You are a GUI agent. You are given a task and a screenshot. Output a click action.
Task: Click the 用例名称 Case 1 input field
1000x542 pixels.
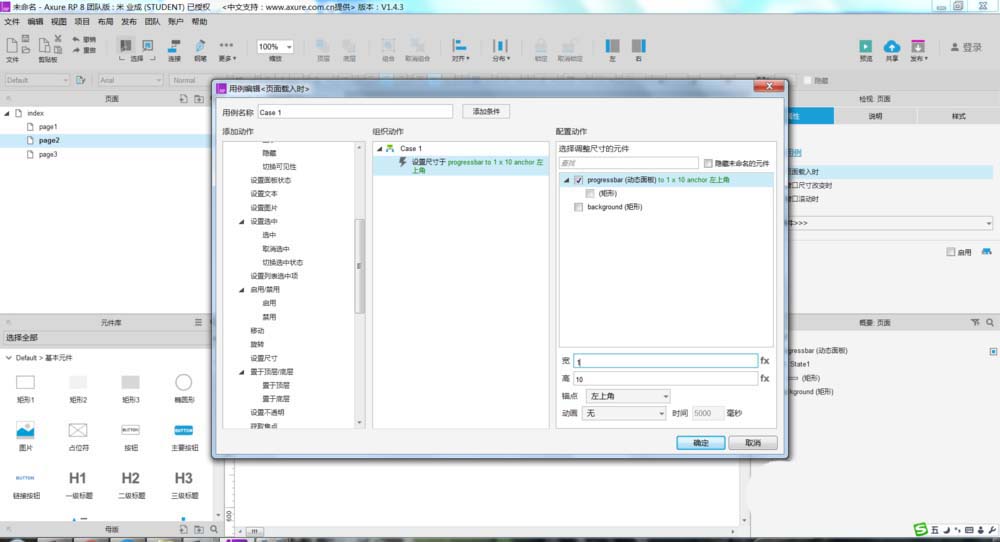[x=355, y=112]
